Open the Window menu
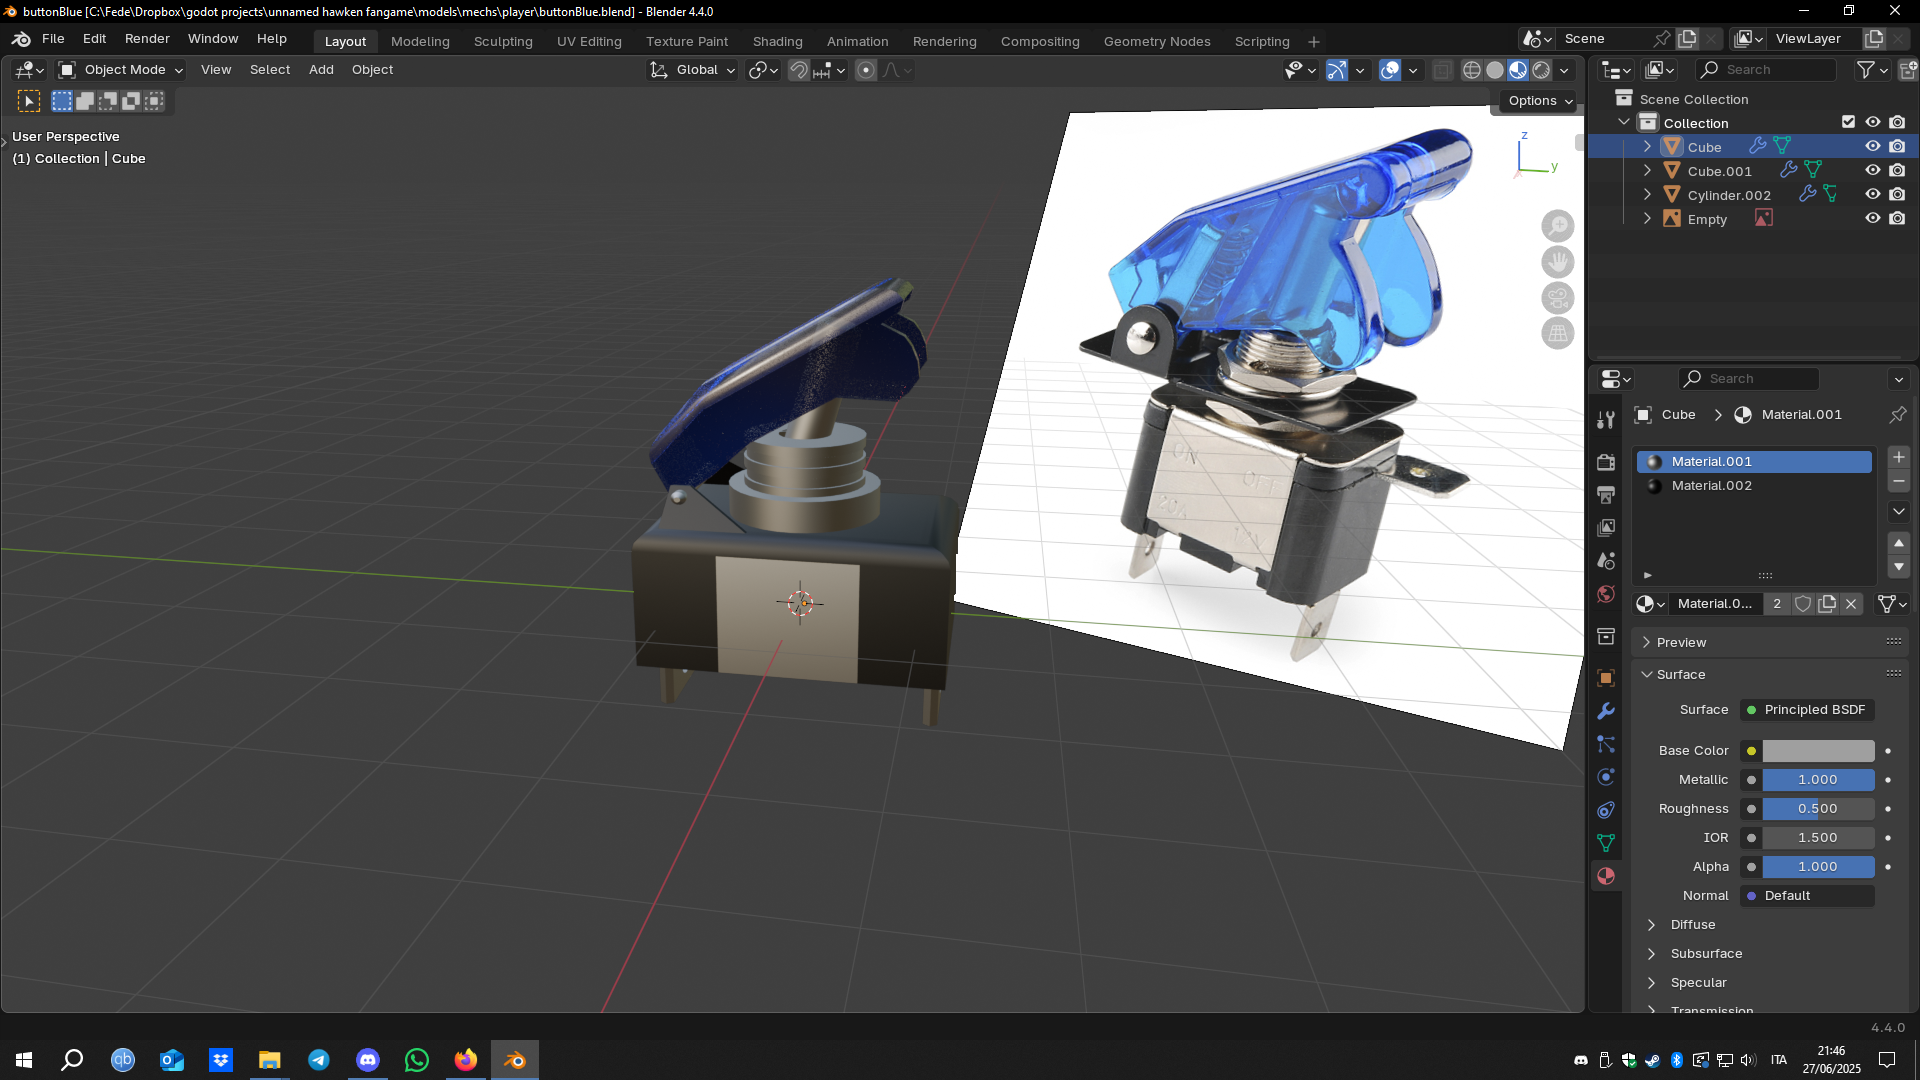Viewport: 1920px width, 1080px height. click(213, 39)
